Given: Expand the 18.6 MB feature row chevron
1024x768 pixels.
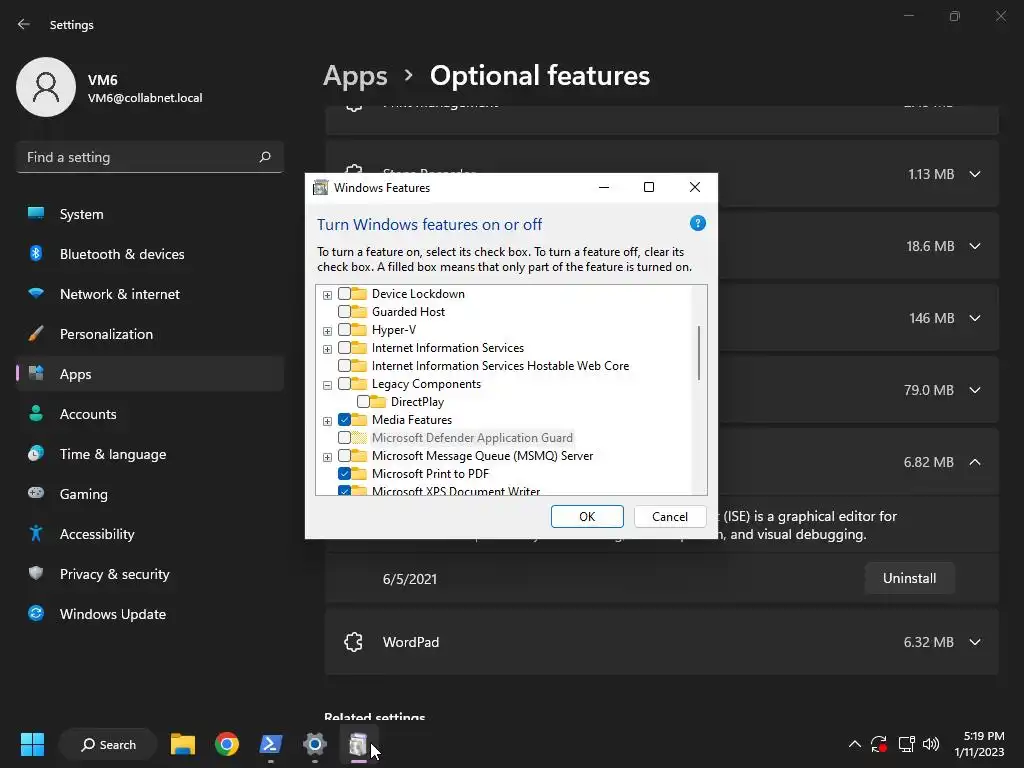Looking at the screenshot, I should (975, 246).
